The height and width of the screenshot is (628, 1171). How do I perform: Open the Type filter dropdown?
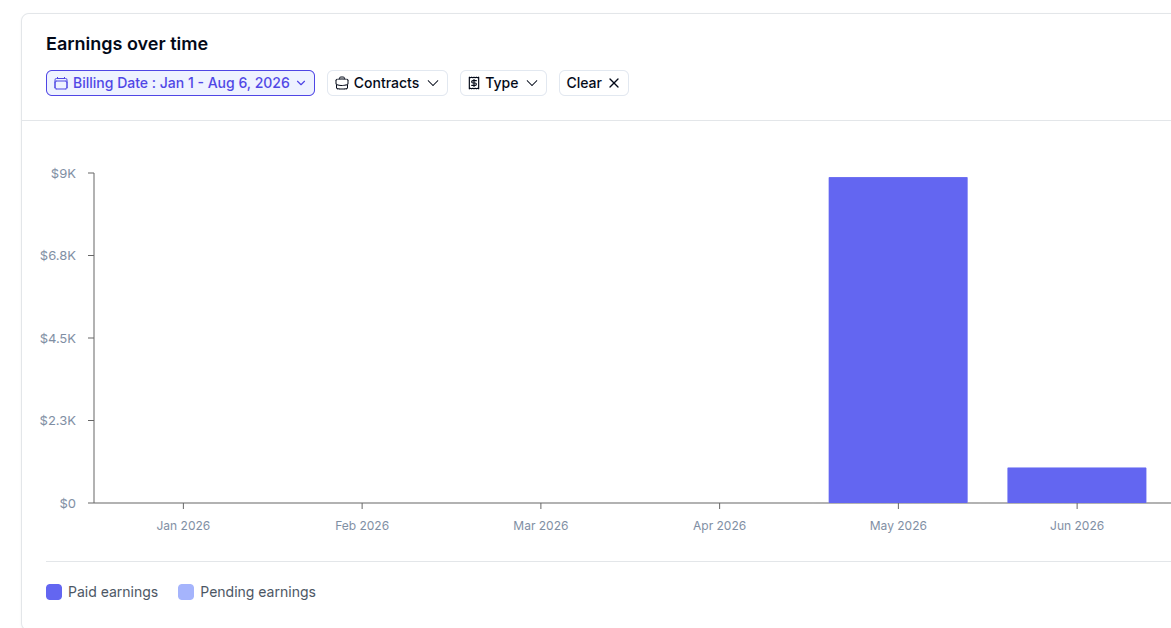[x=503, y=83]
